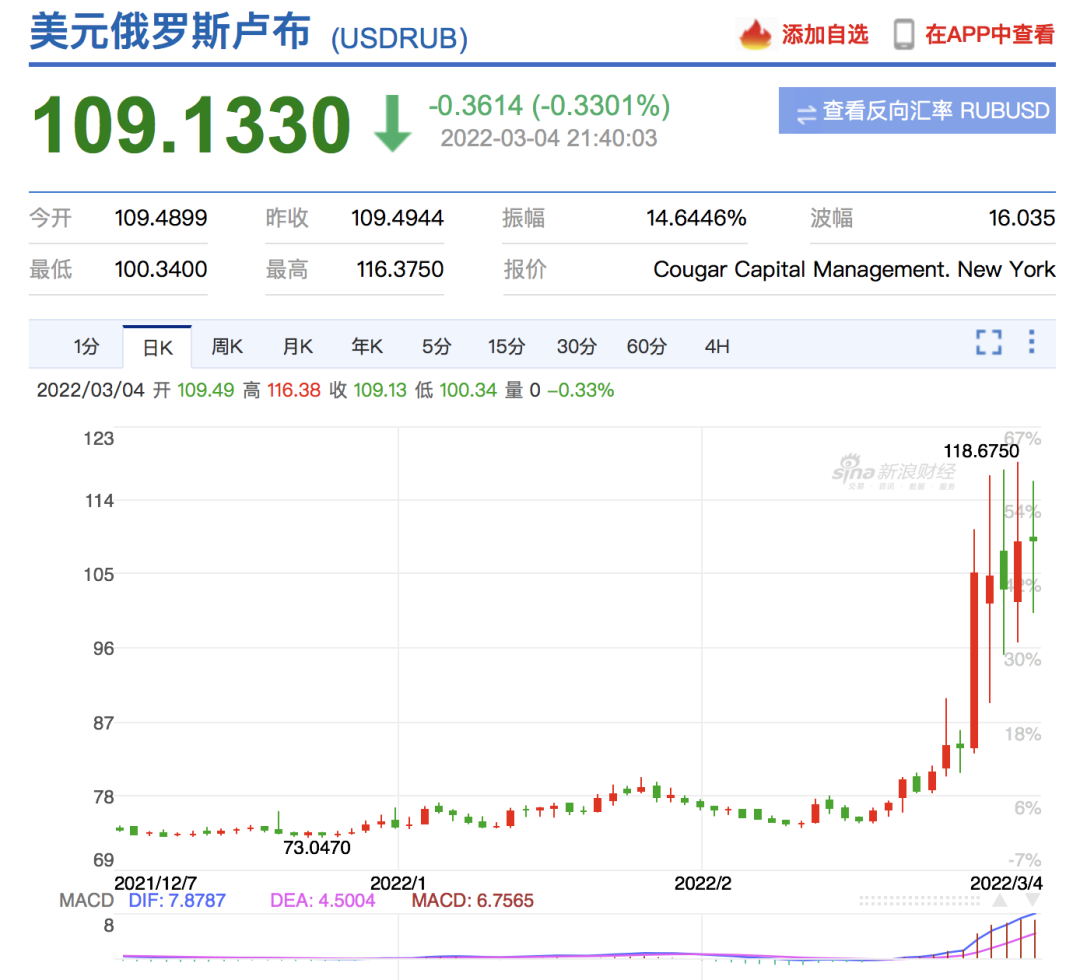Click the tall red candlestick reaching 105
The image size is (1080, 980).
974,660
